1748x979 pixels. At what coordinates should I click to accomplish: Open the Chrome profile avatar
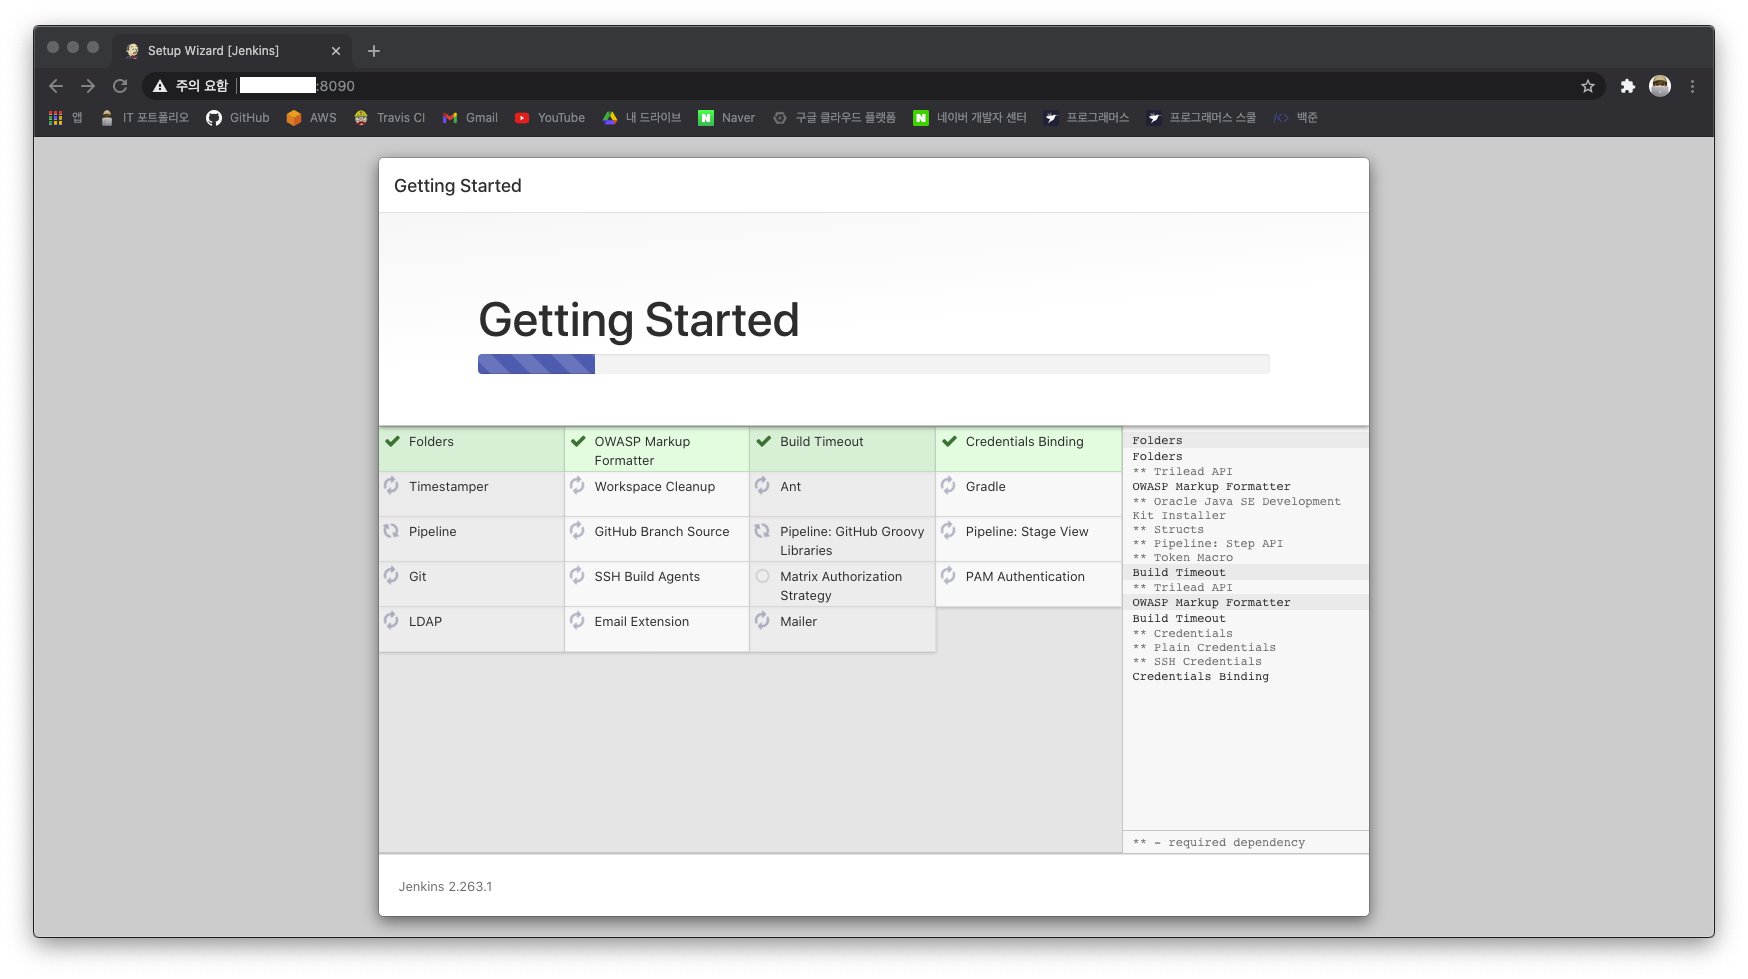tap(1660, 86)
